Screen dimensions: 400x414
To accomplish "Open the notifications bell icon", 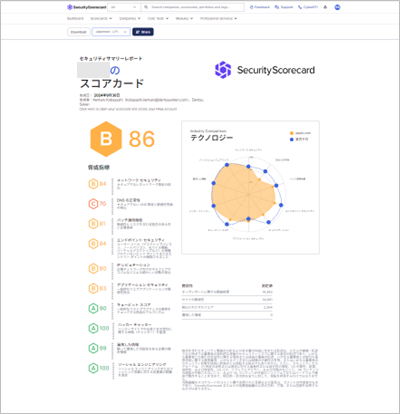I will click(x=325, y=7).
